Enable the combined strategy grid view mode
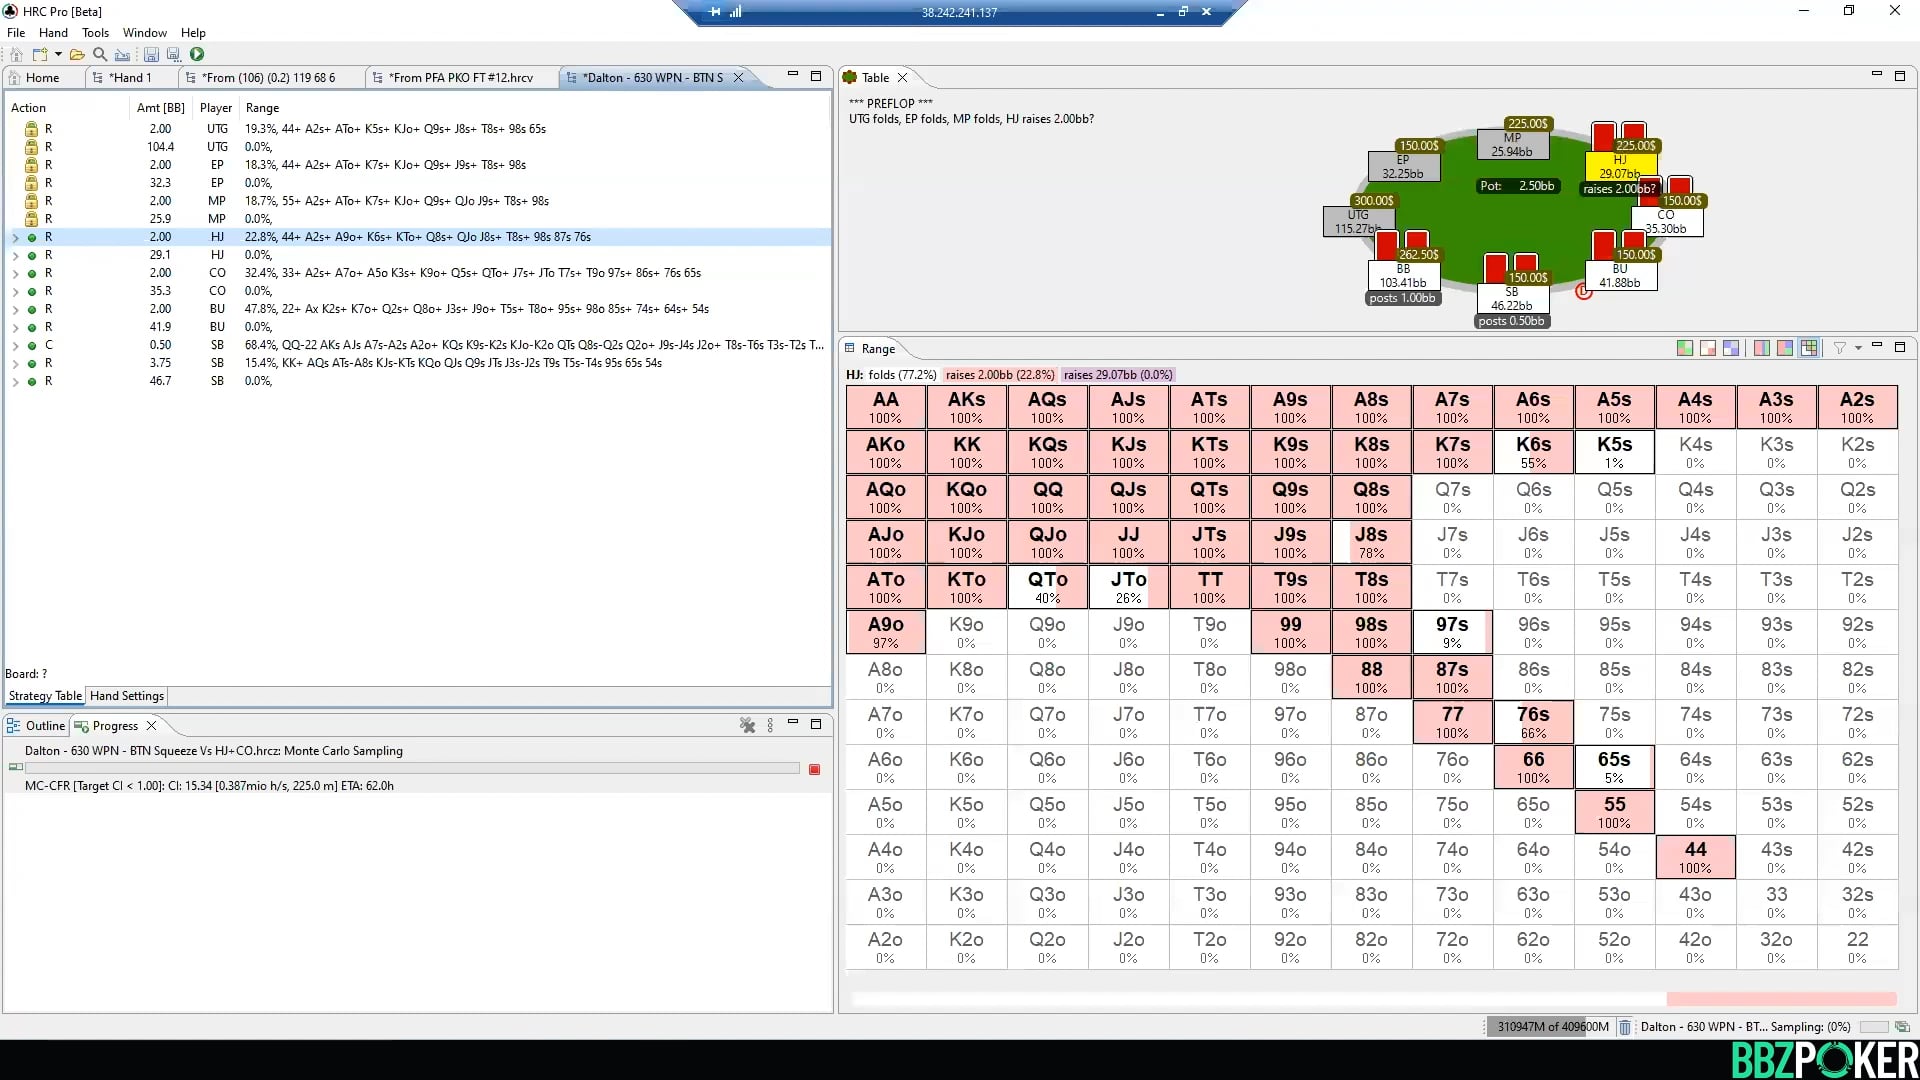Image resolution: width=1920 pixels, height=1080 pixels. coord(1809,348)
